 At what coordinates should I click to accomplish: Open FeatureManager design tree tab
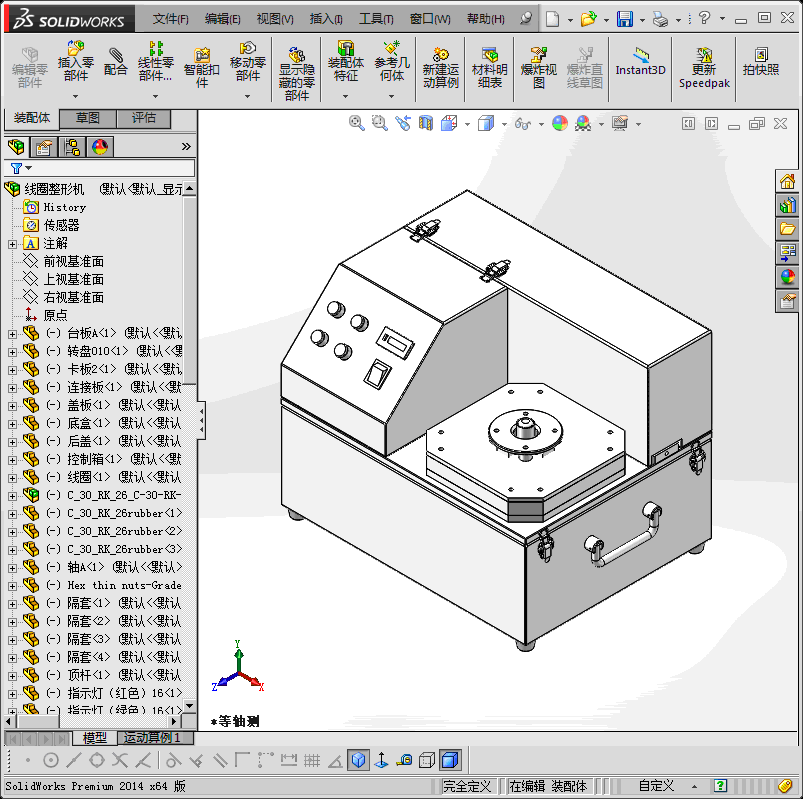[16, 148]
